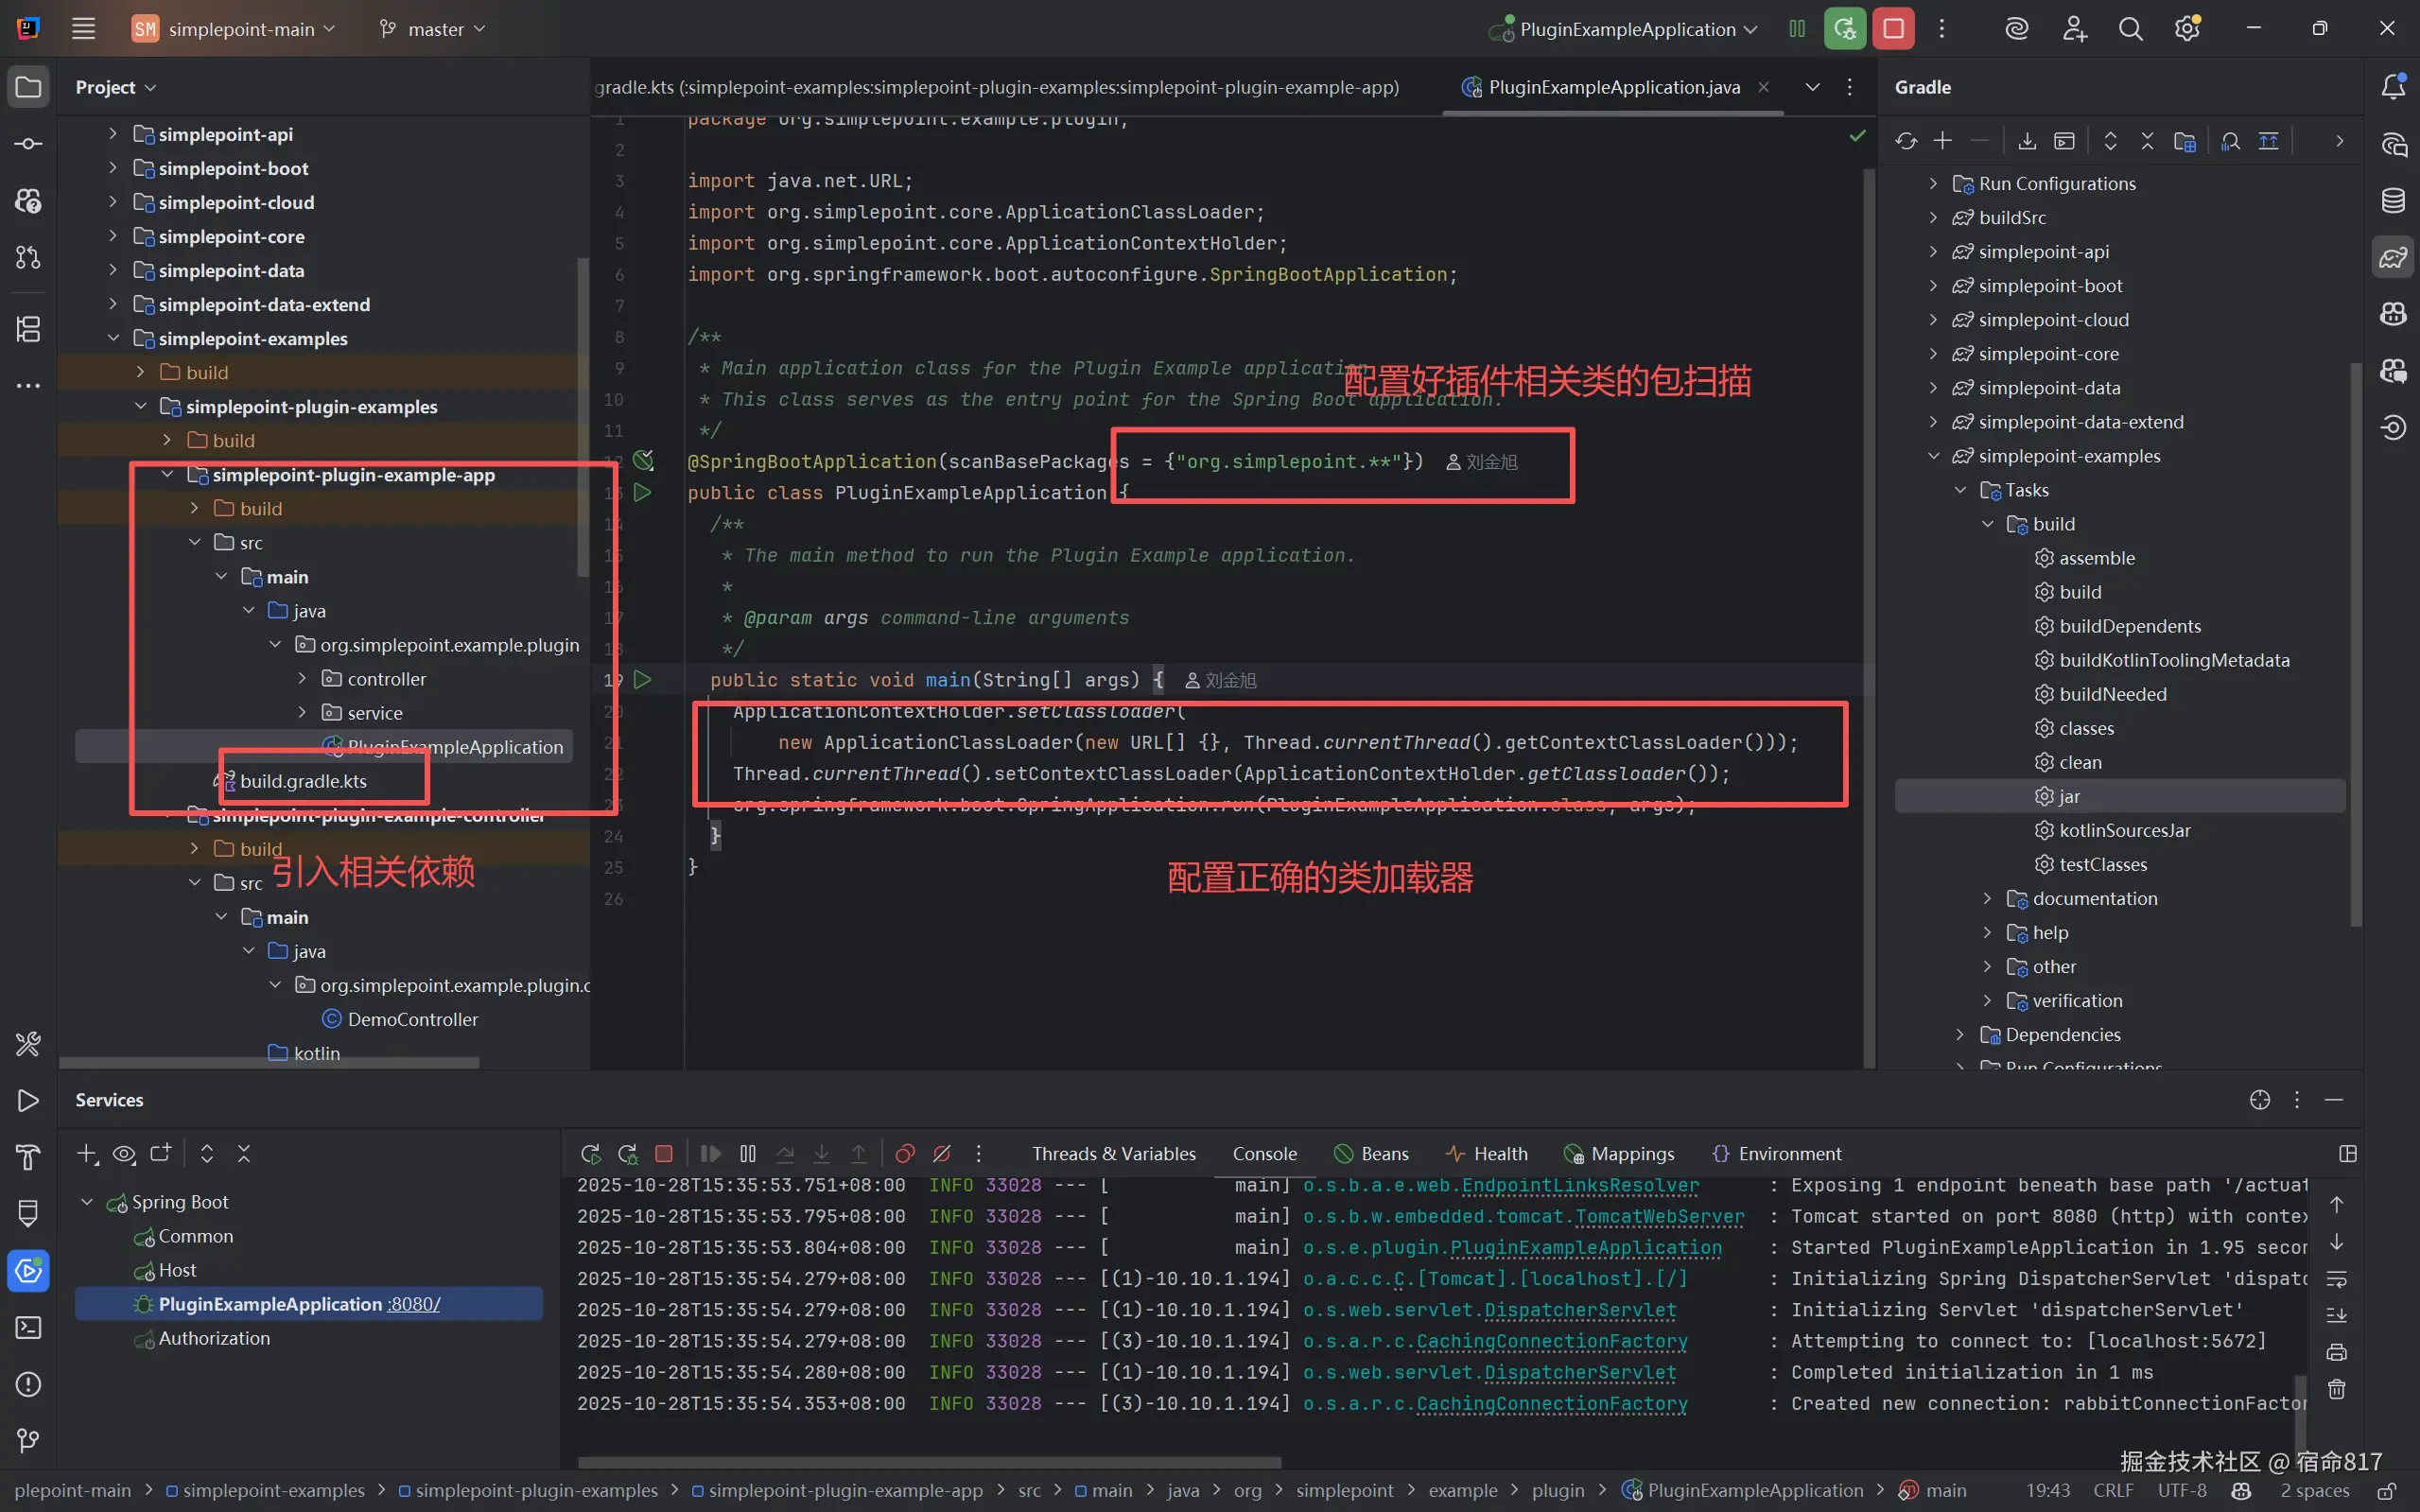Expand Dependencies node in Gradle panel

click(x=1960, y=1035)
